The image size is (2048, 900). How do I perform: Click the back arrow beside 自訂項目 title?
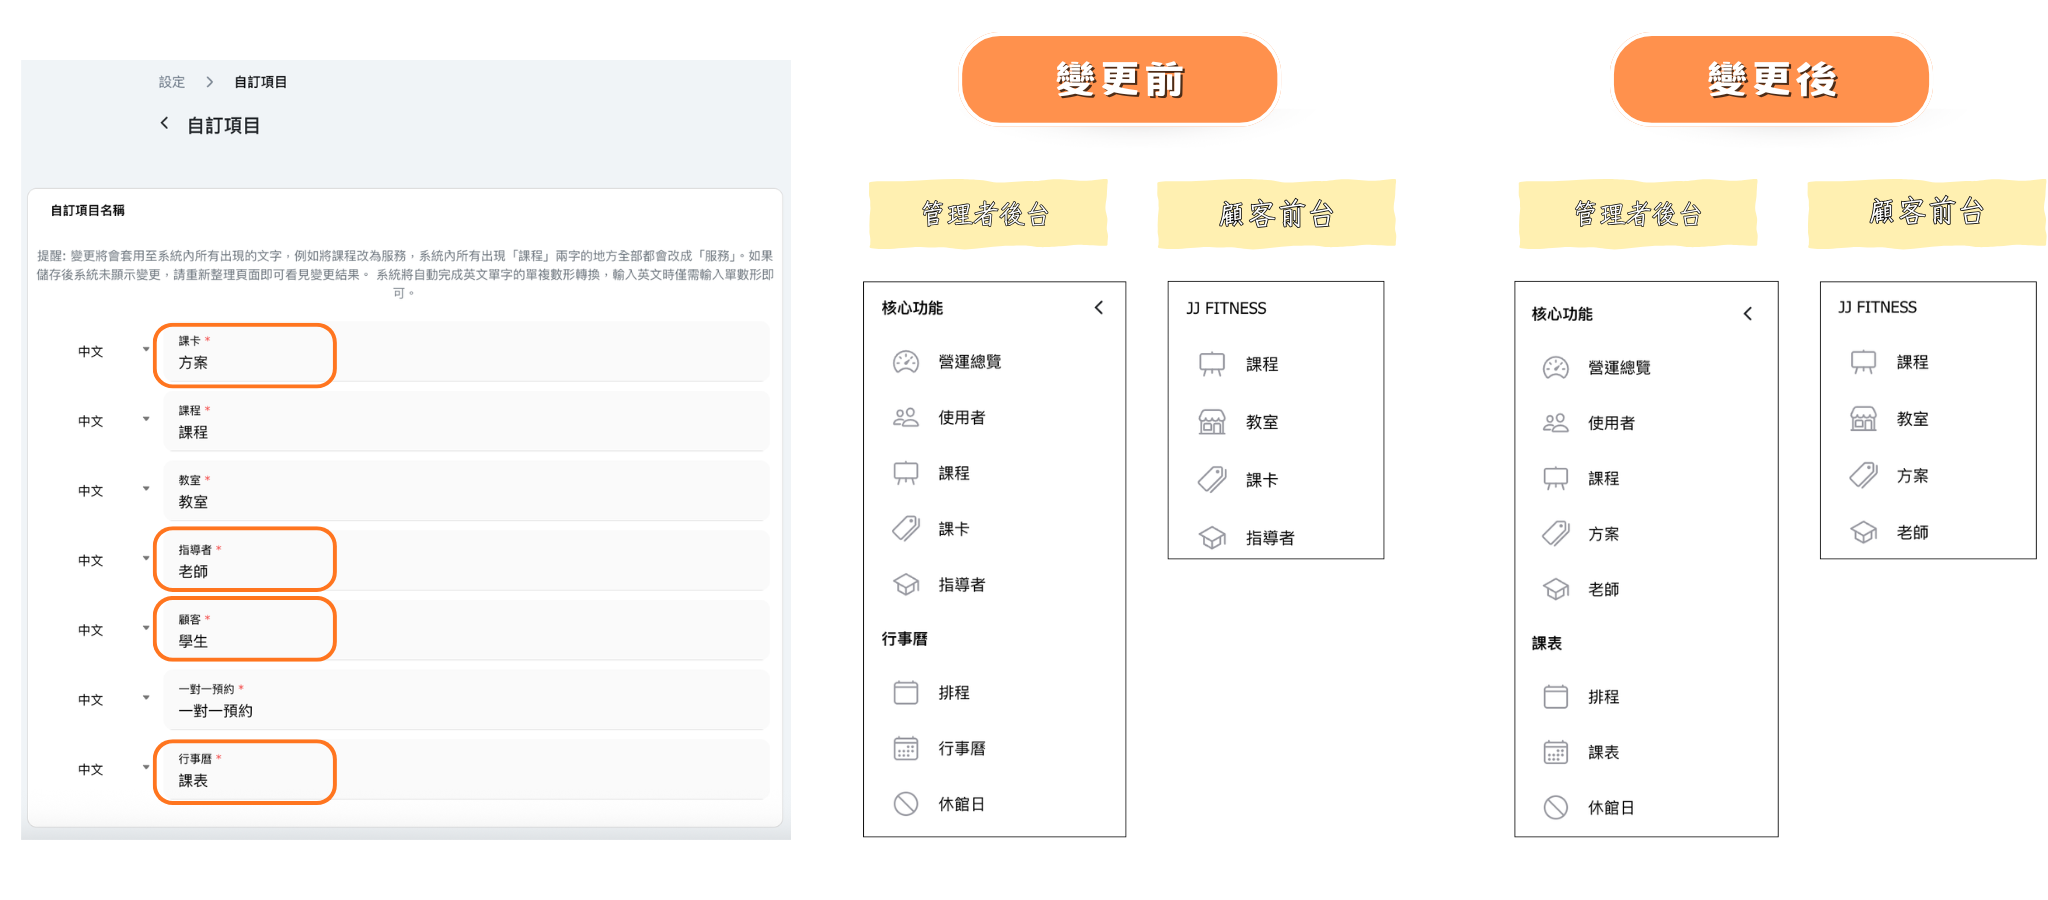164,123
